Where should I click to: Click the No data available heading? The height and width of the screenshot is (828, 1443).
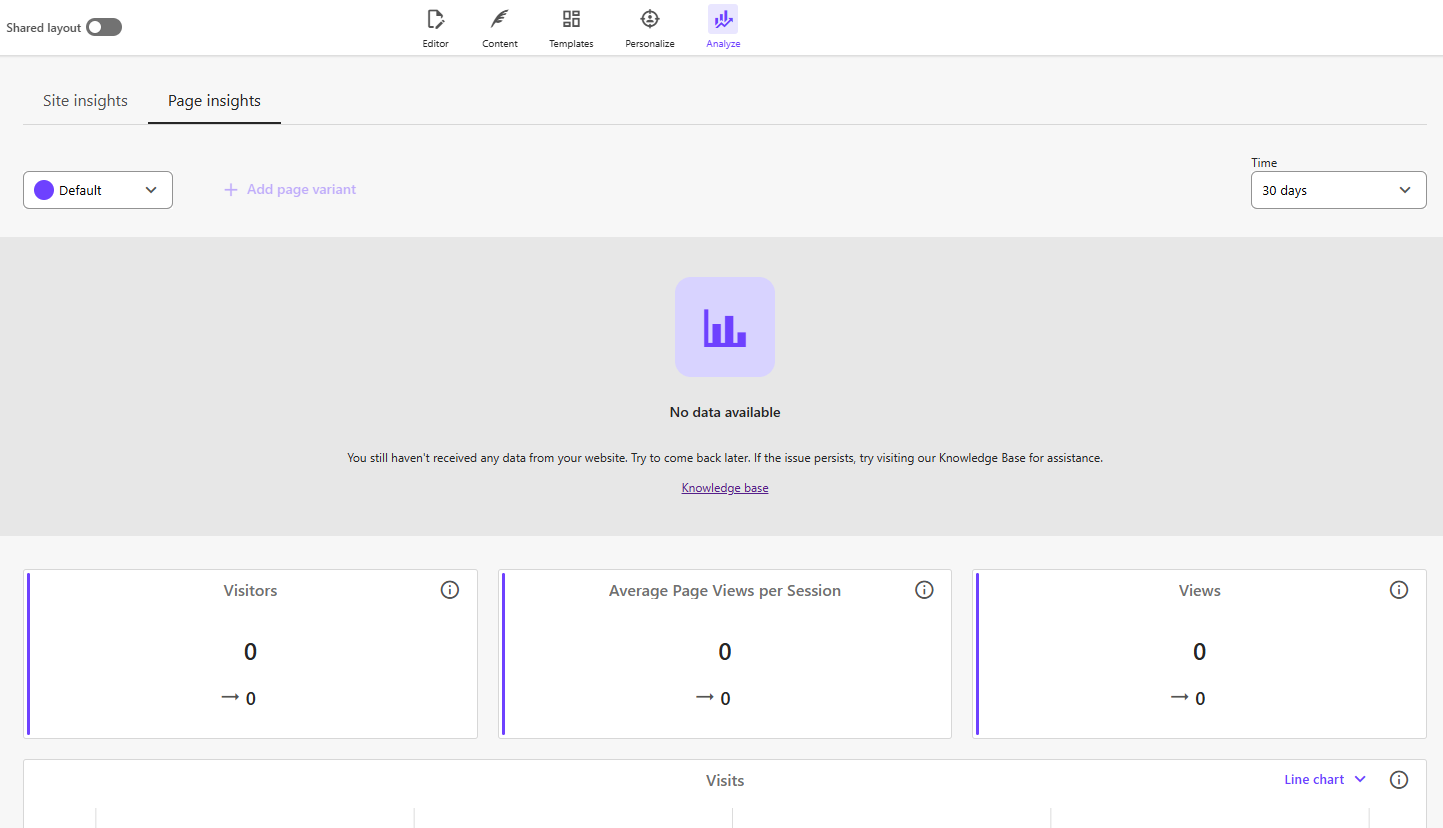click(x=725, y=412)
